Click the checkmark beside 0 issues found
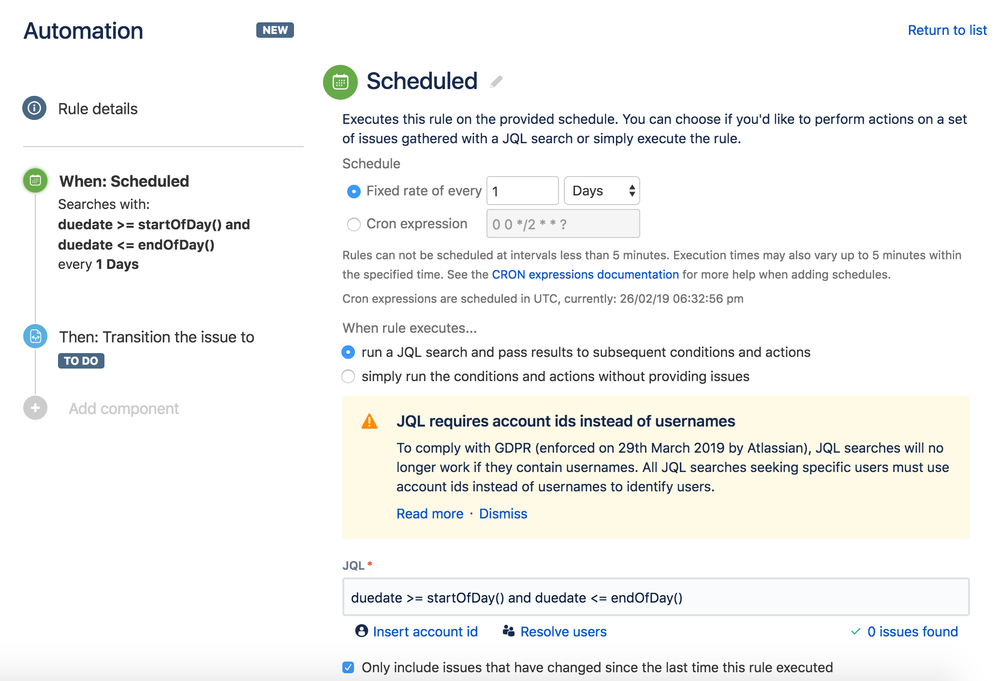 (855, 631)
